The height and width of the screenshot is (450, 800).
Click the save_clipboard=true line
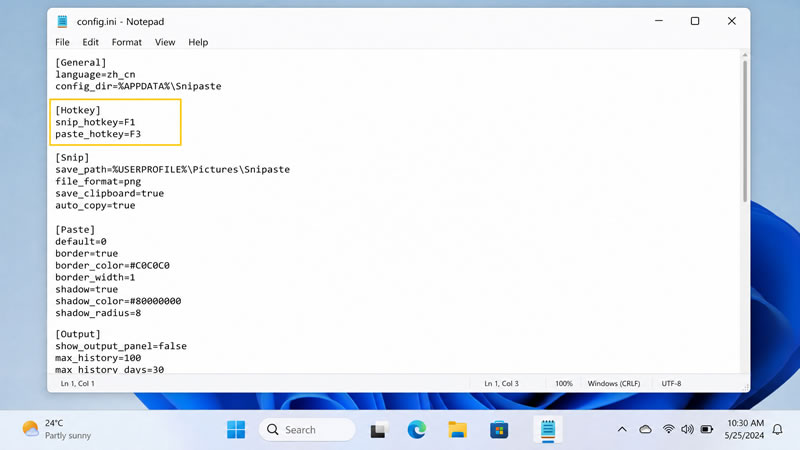(x=110, y=193)
